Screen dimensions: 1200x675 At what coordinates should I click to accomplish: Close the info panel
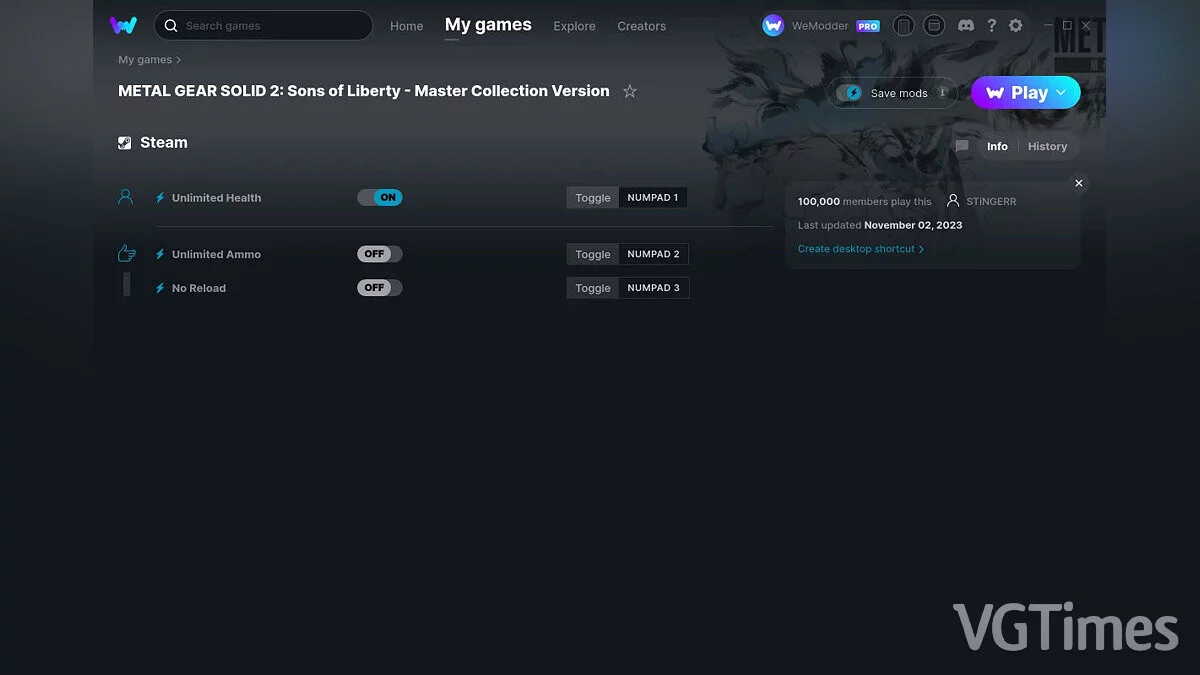coord(1079,183)
